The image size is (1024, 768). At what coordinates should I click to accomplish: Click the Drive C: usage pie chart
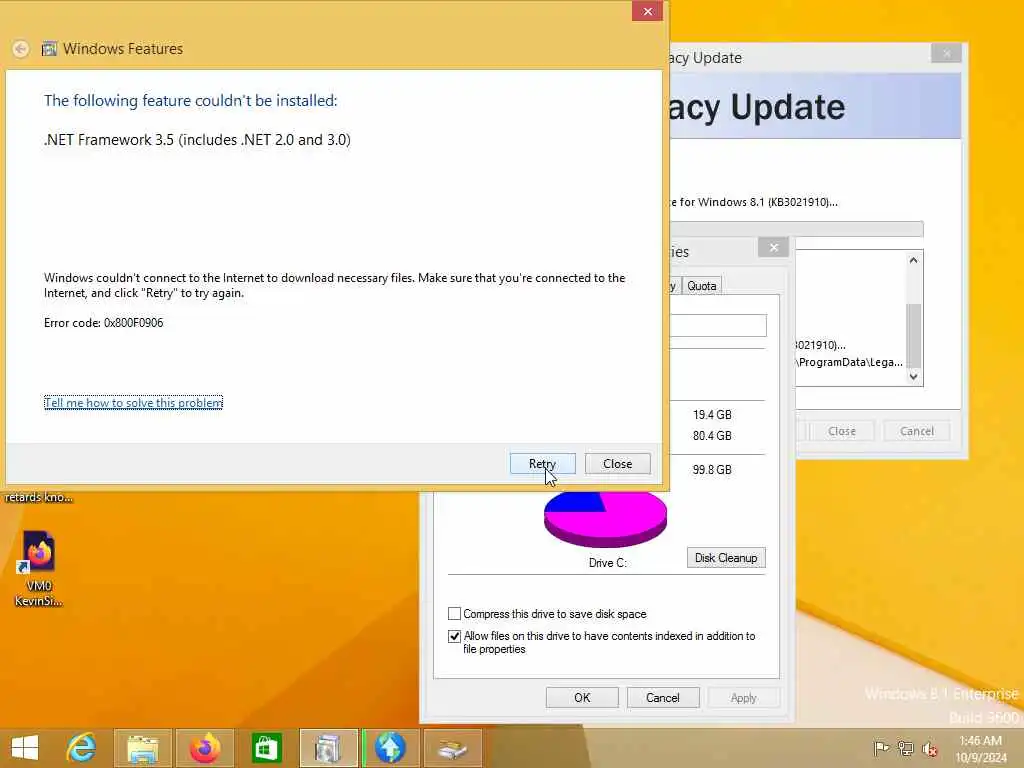[605, 519]
